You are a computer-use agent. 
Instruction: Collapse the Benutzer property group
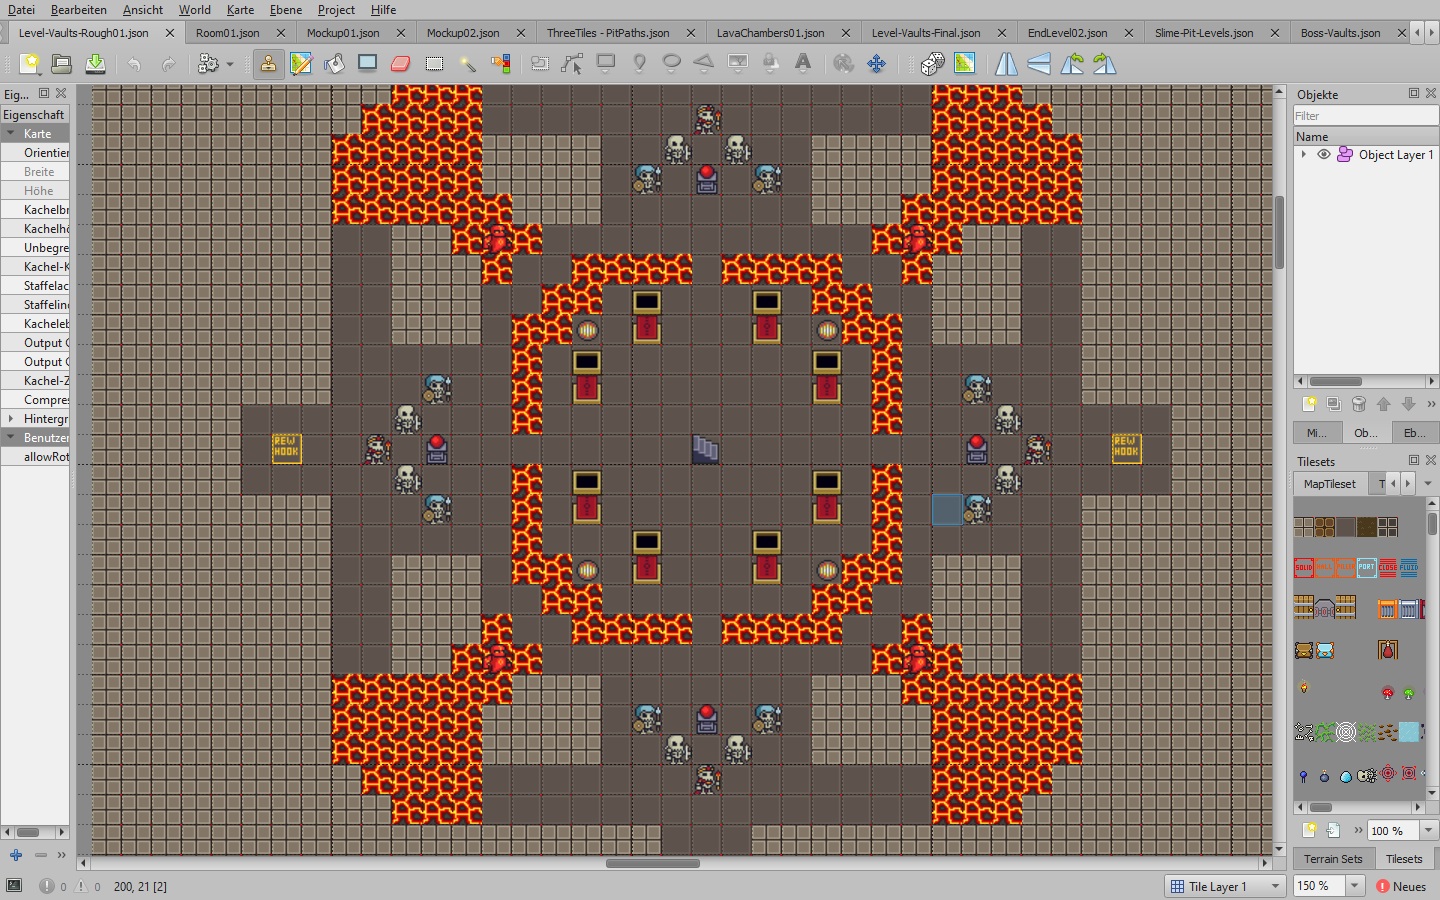coord(11,438)
